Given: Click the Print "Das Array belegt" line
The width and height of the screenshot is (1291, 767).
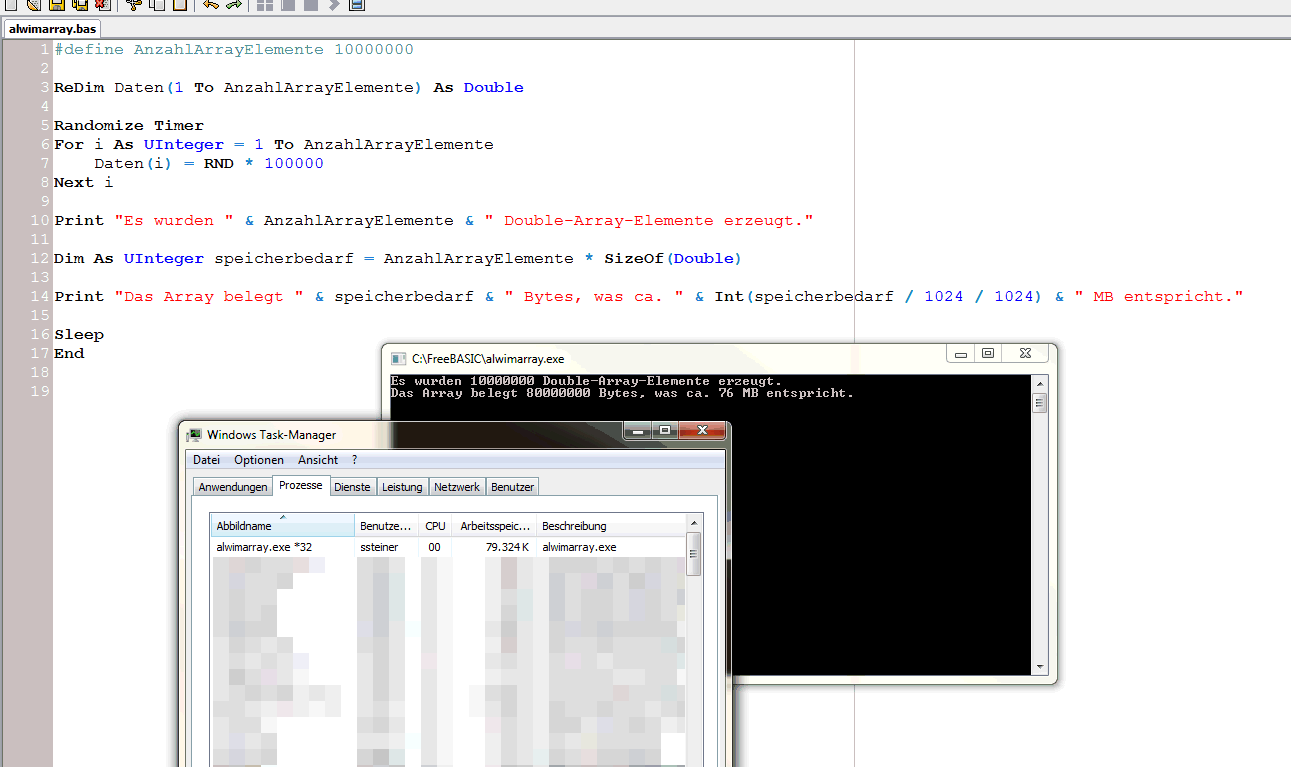Looking at the screenshot, I should tap(649, 296).
